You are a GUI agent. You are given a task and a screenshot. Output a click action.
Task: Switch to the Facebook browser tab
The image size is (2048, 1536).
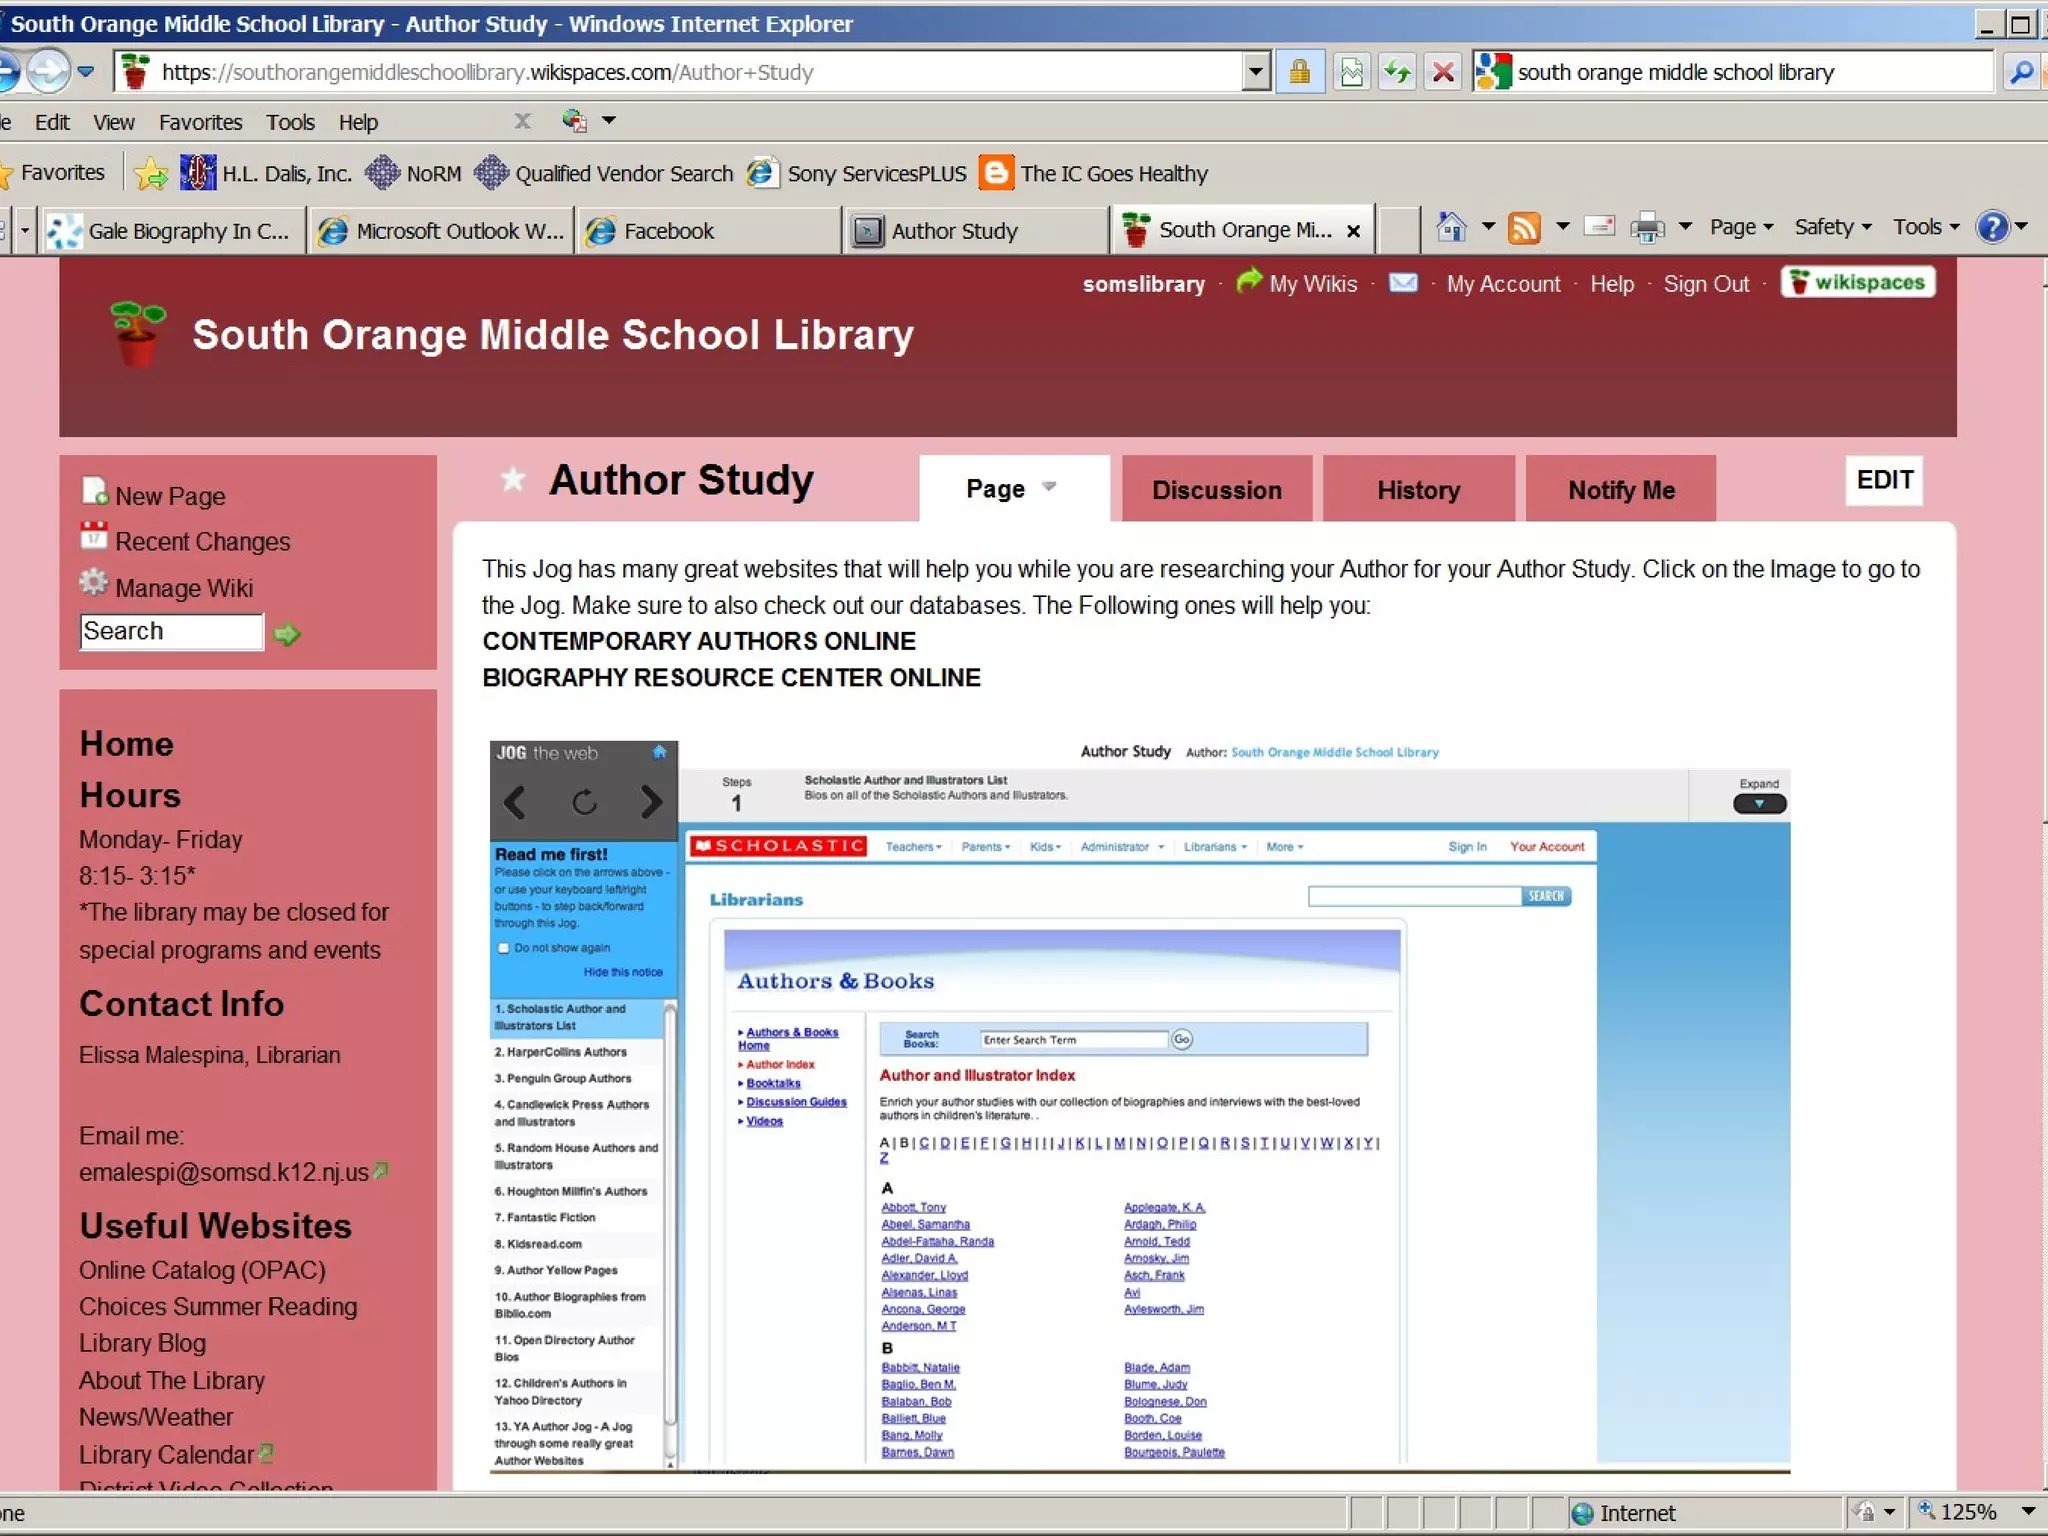tap(668, 231)
